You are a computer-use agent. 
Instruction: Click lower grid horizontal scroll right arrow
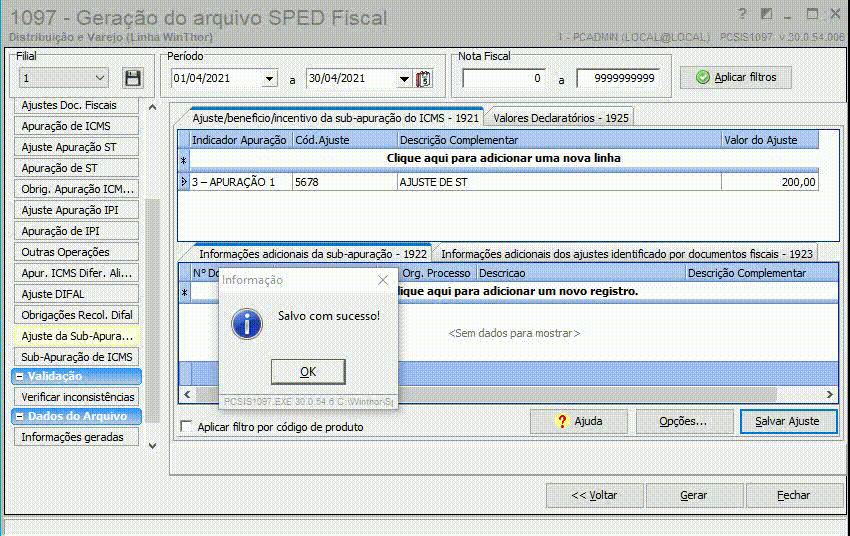click(x=829, y=395)
